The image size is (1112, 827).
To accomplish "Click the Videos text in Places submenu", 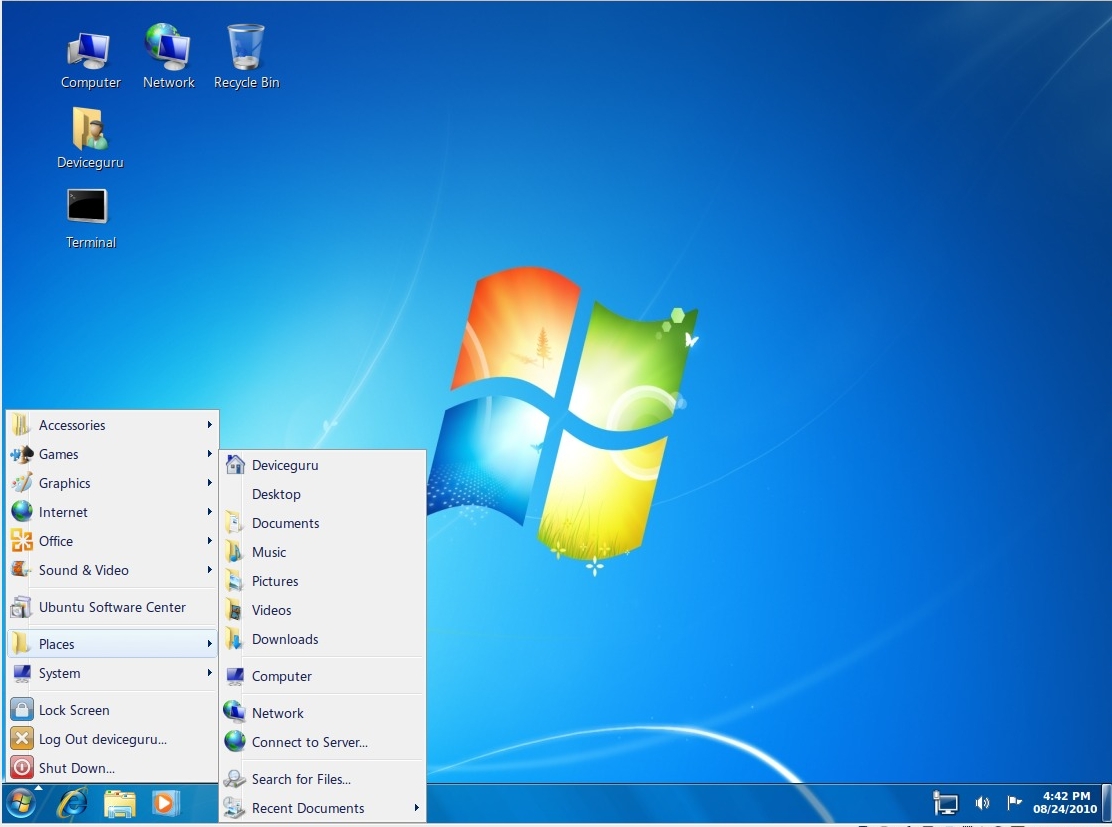I will [x=272, y=610].
